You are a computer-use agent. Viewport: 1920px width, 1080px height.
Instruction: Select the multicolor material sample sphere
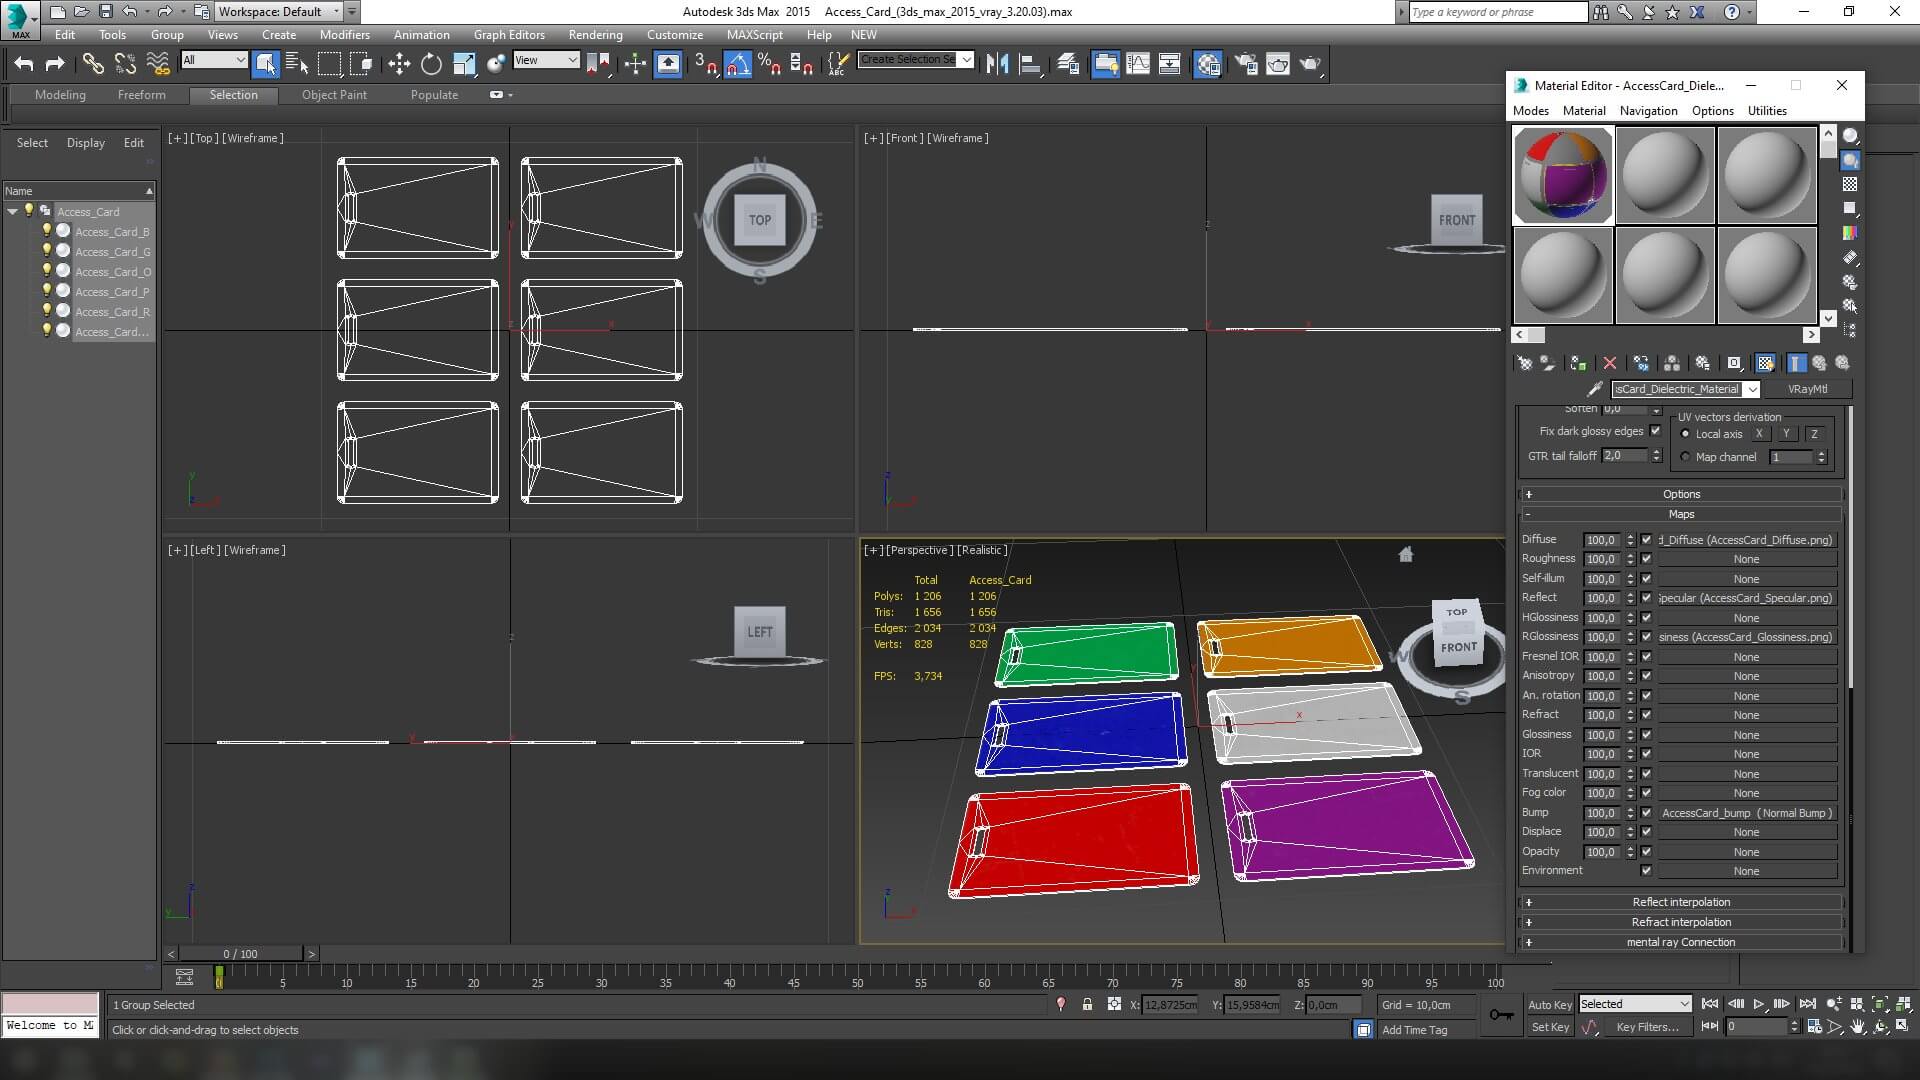[1563, 175]
